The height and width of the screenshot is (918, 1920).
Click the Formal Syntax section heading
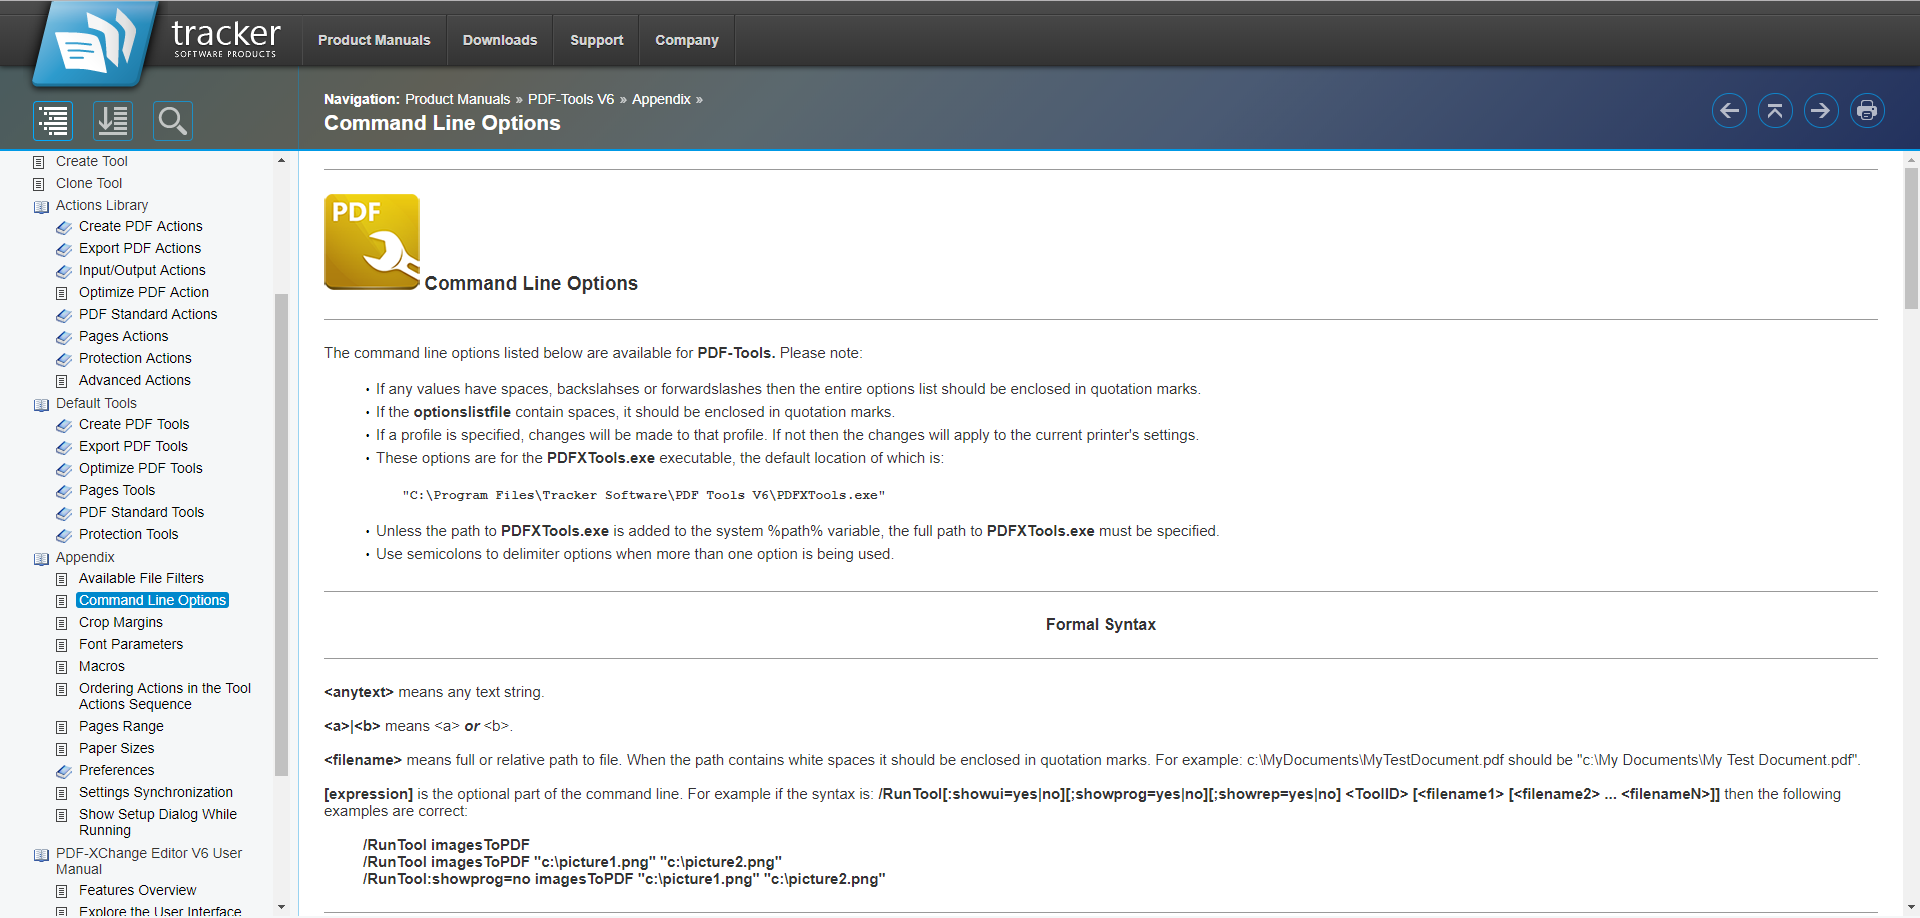(x=1100, y=624)
